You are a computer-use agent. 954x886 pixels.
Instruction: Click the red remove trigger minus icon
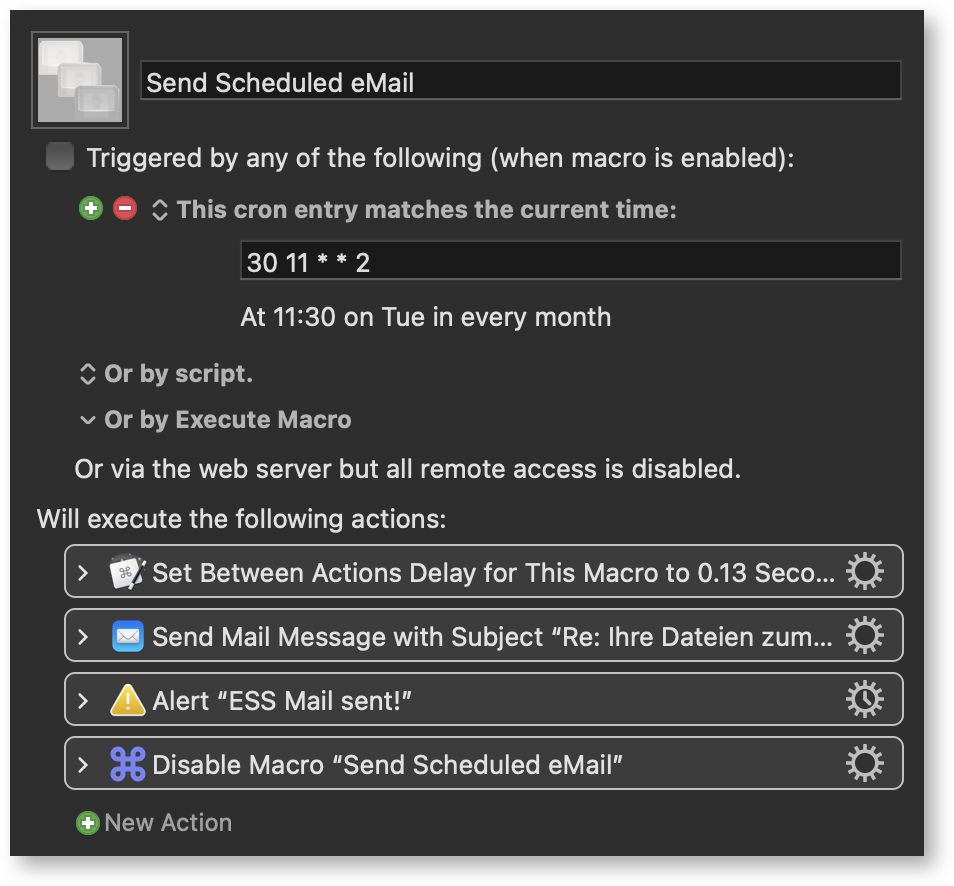coord(125,209)
